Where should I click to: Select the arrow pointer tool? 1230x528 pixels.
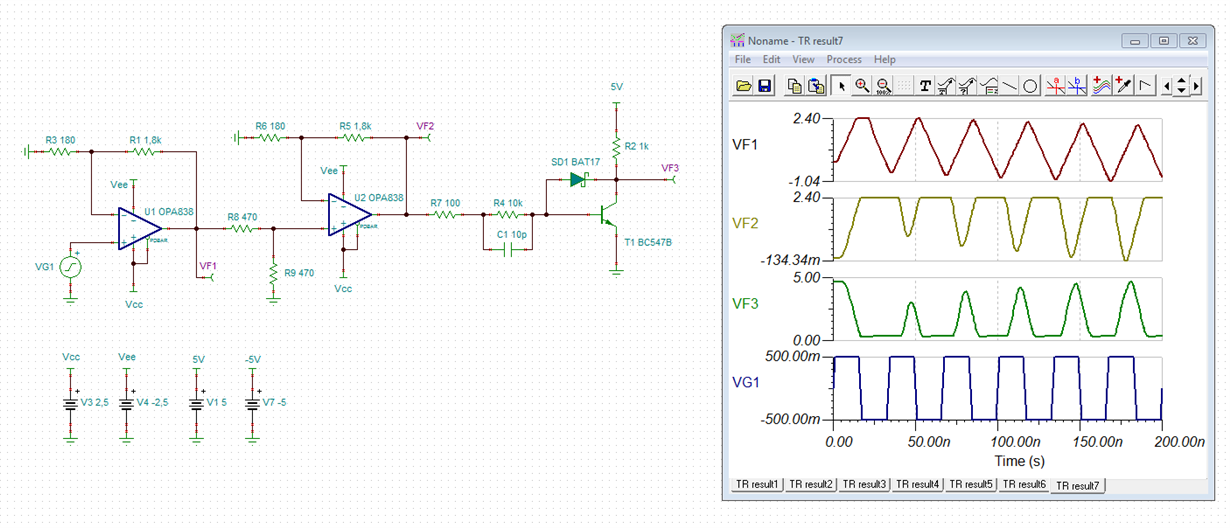pyautogui.click(x=842, y=86)
